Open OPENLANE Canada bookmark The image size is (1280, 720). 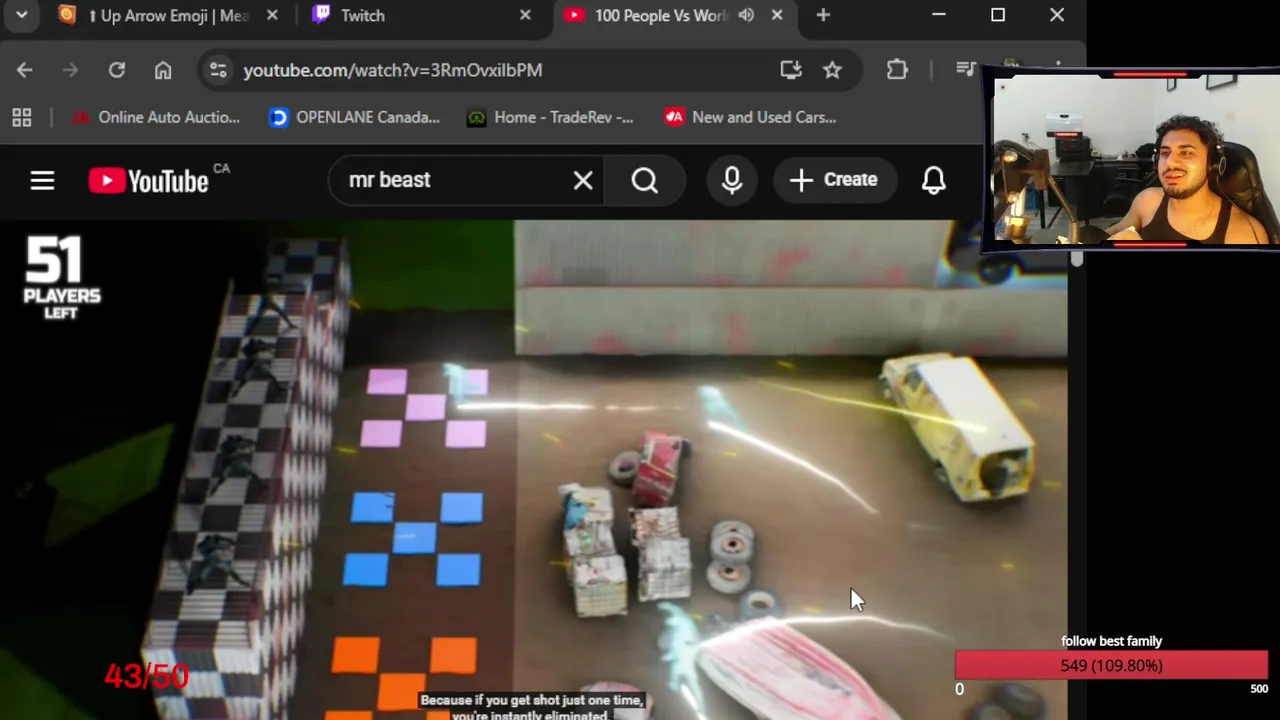point(355,118)
